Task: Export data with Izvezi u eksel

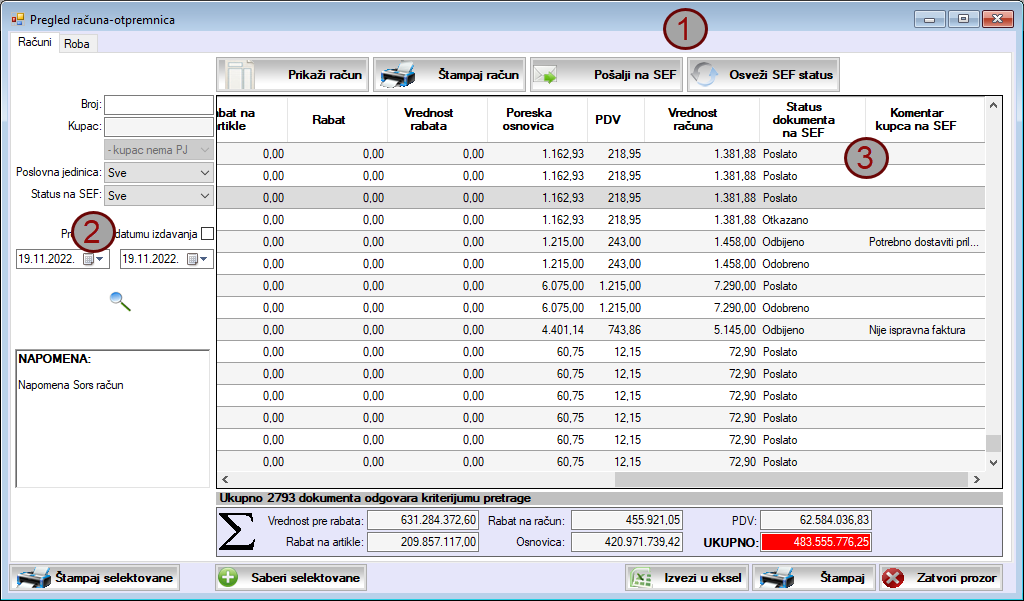Action: 686,577
